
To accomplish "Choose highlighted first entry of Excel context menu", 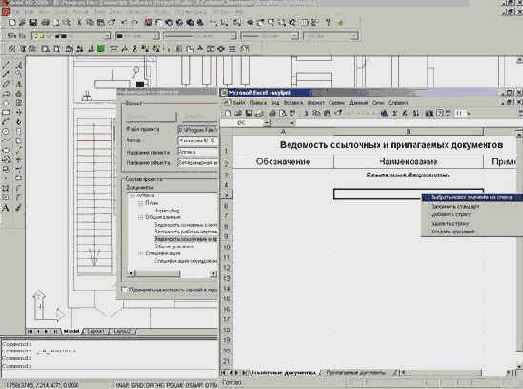I will click(472, 198).
